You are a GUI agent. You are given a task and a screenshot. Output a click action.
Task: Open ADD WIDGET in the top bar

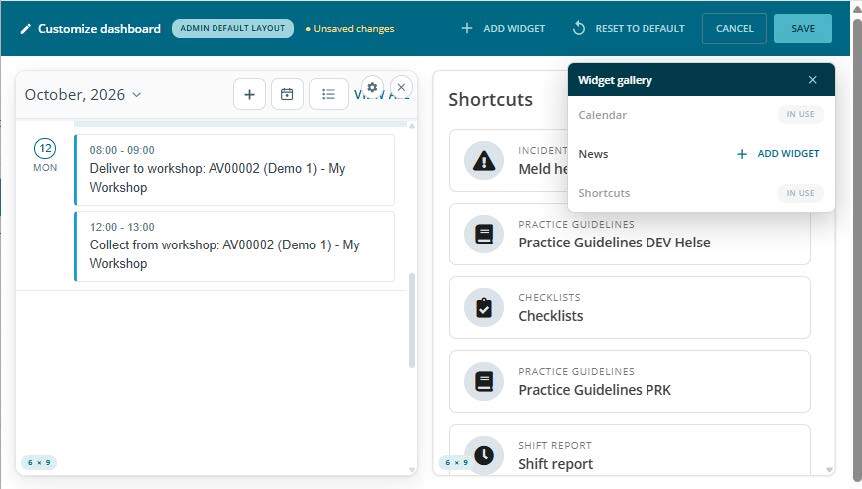pyautogui.click(x=503, y=29)
